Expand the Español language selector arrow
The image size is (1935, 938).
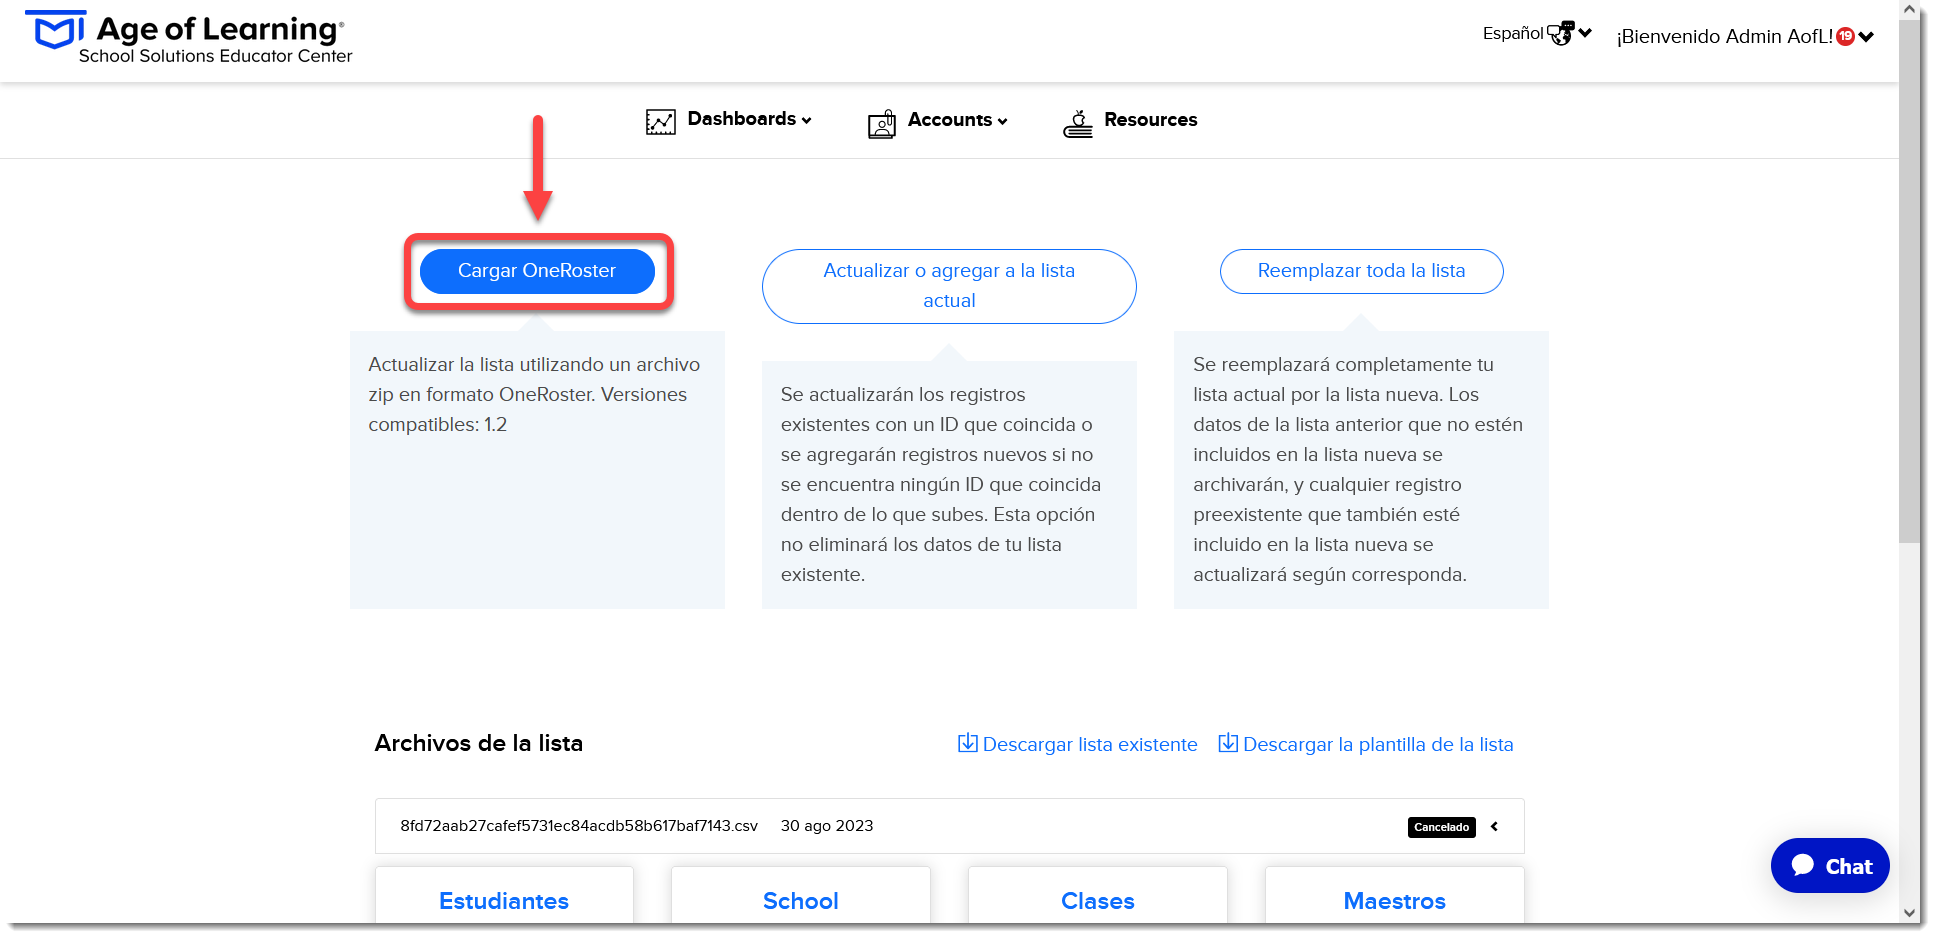[x=1585, y=33]
